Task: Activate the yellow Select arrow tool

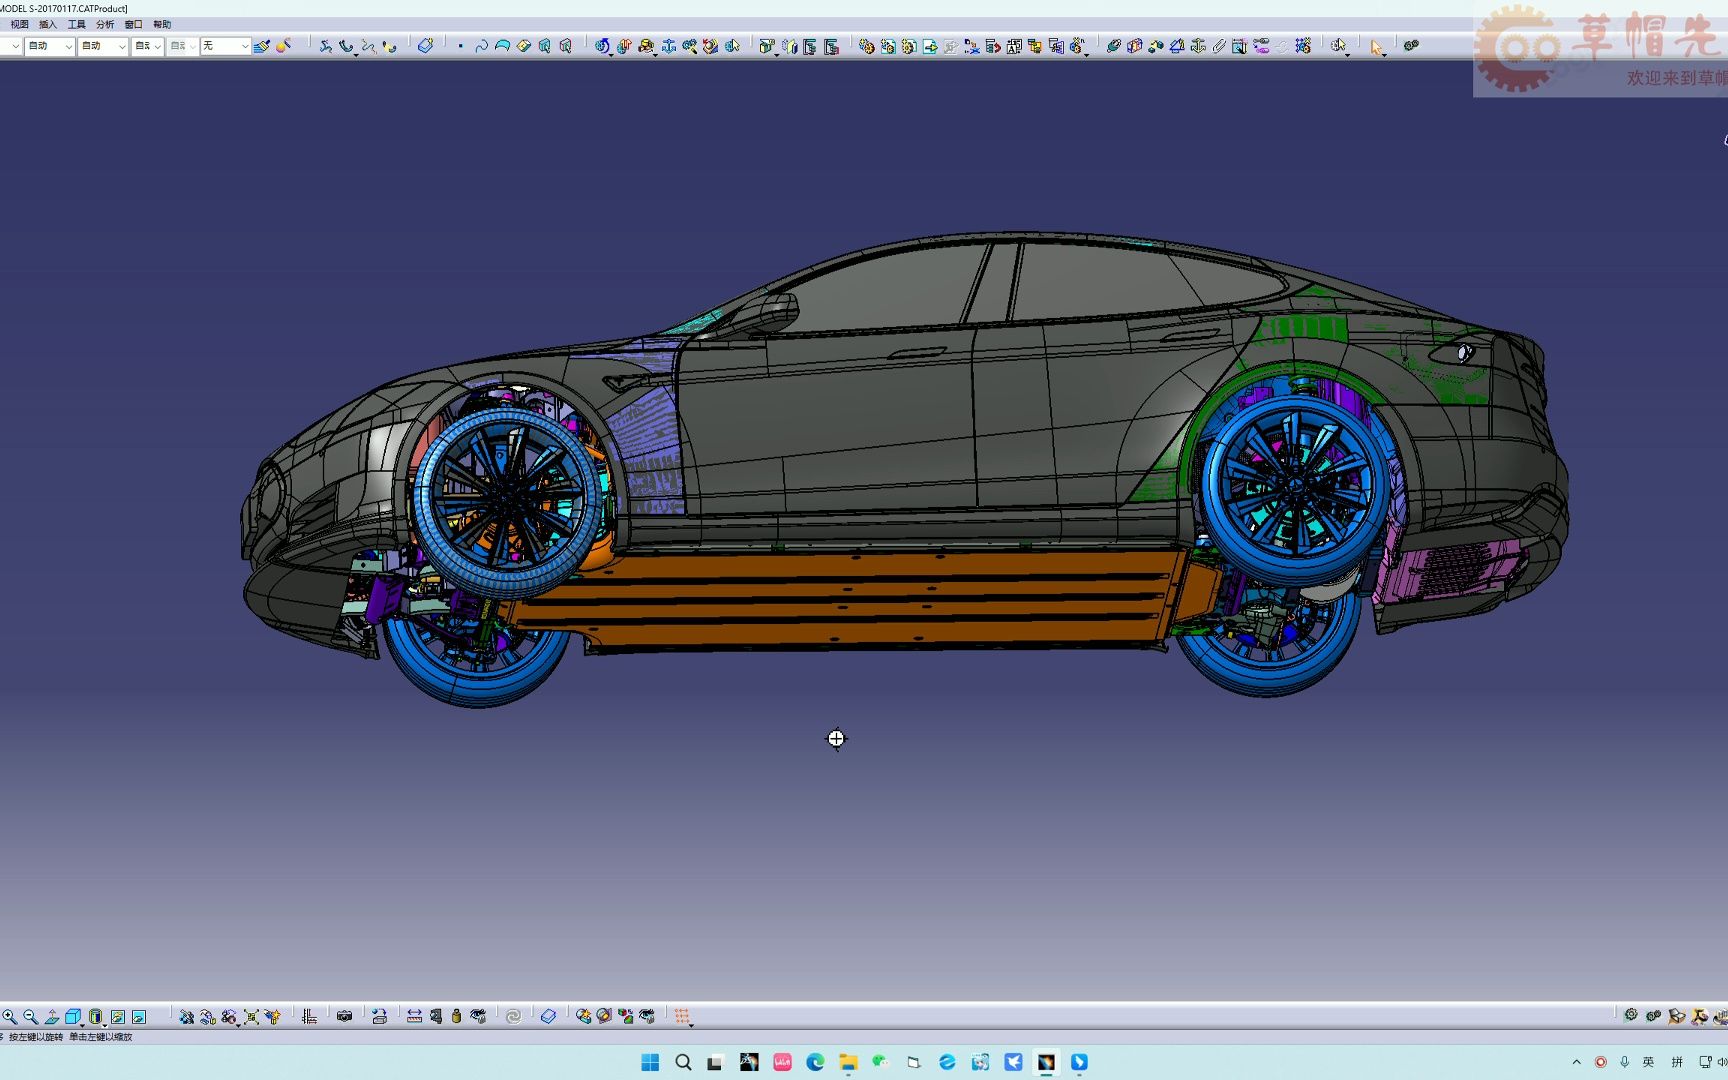Action: pos(1376,46)
